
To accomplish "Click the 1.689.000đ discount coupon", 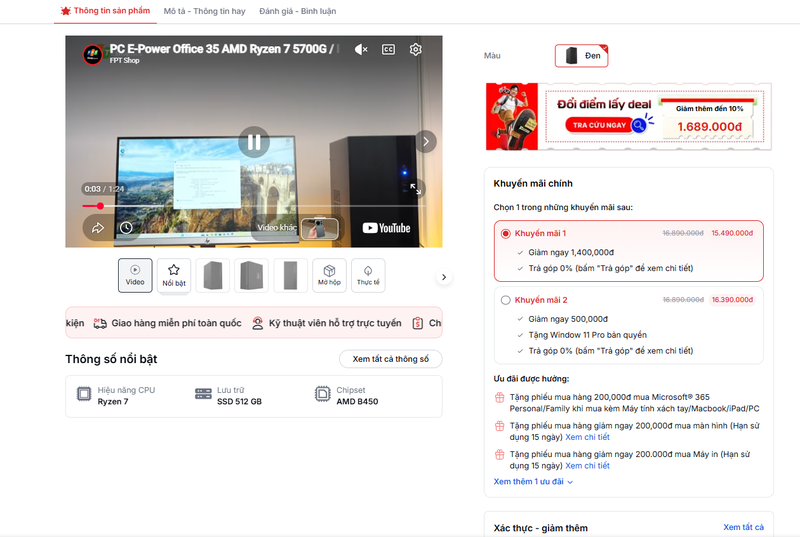I will click(709, 120).
